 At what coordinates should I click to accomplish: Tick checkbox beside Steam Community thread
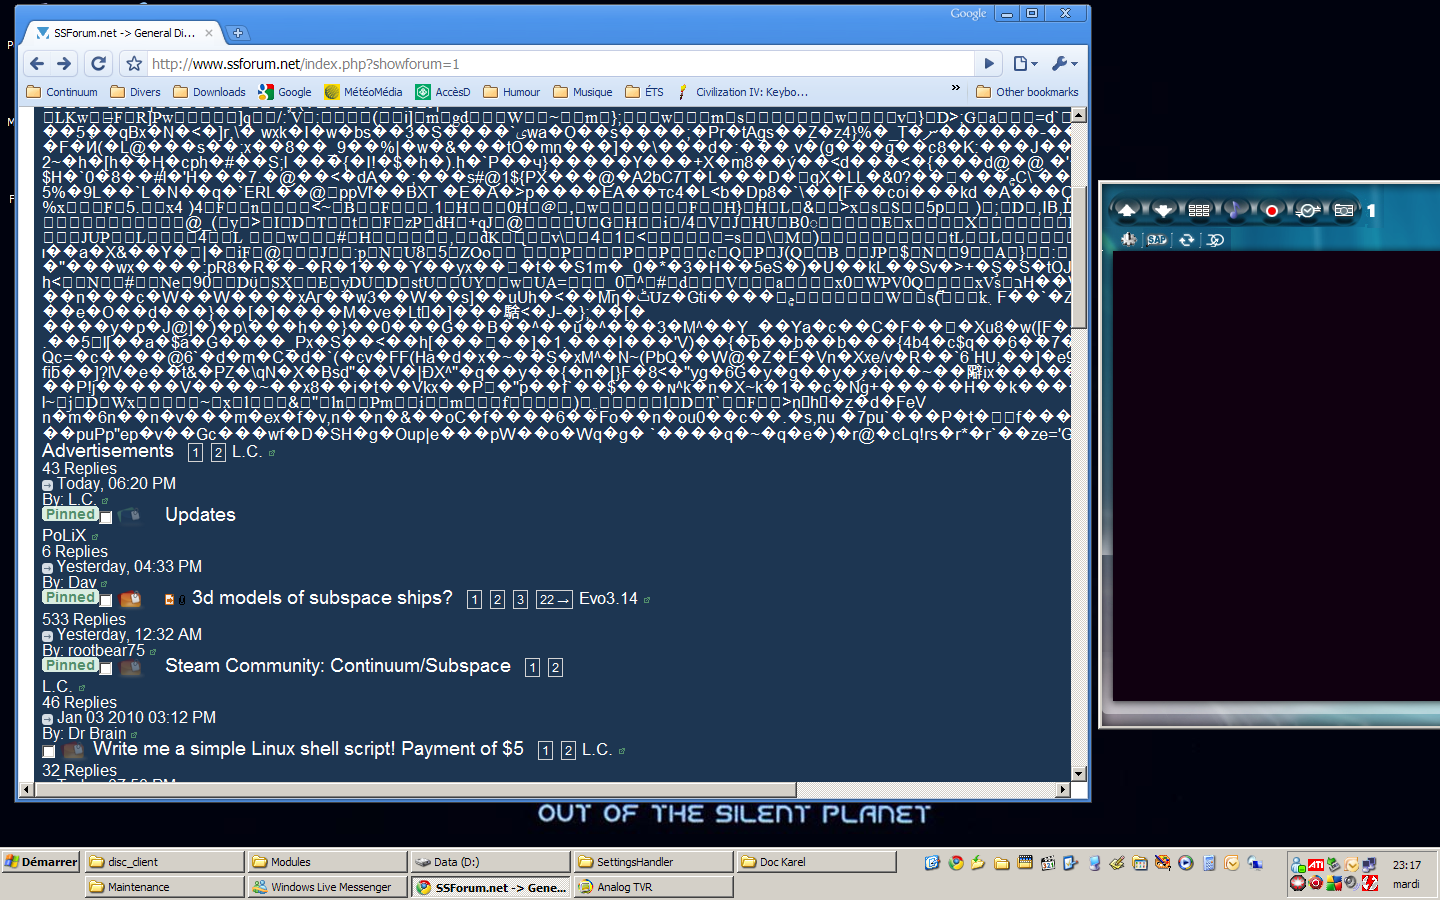(x=106, y=669)
